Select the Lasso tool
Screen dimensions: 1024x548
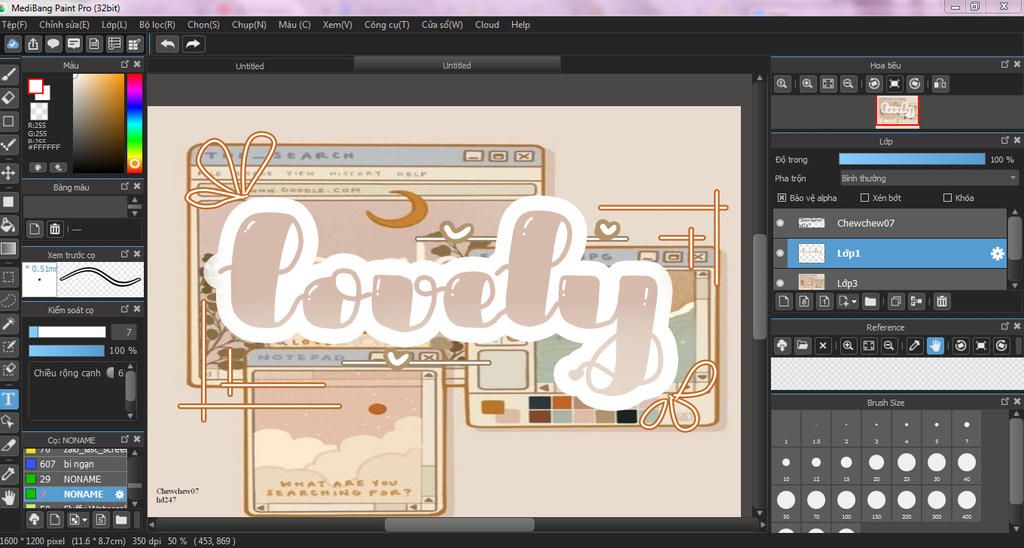tap(8, 300)
